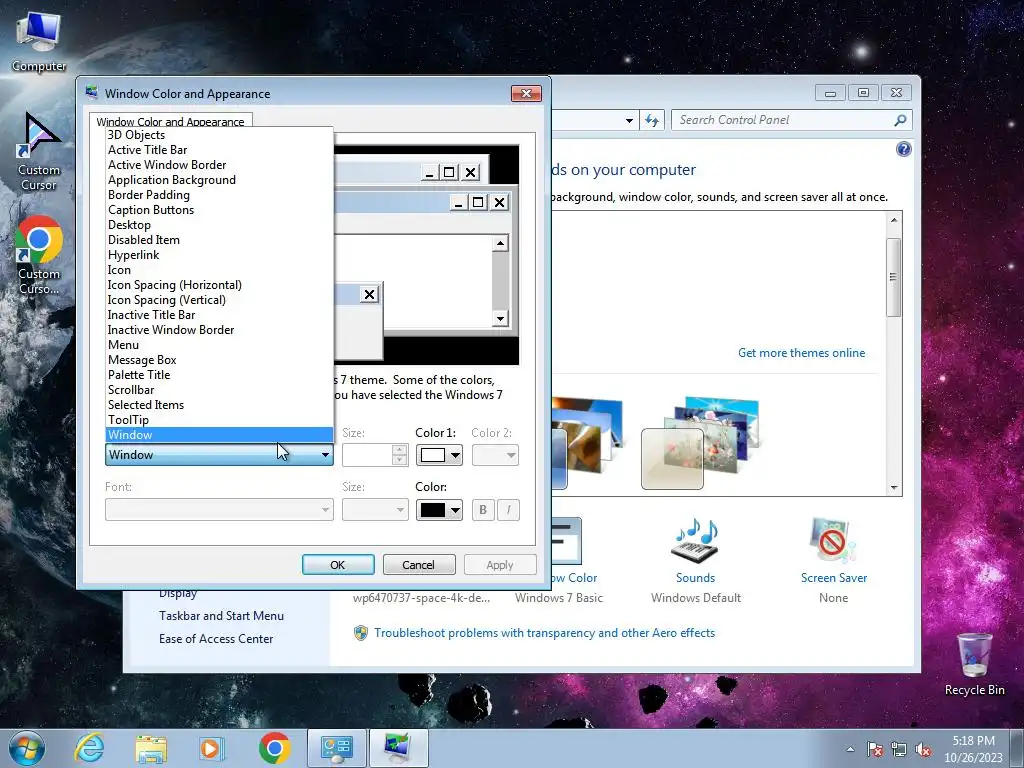
Task: Select the flower theme thumbnail
Action: pyautogui.click(x=701, y=441)
